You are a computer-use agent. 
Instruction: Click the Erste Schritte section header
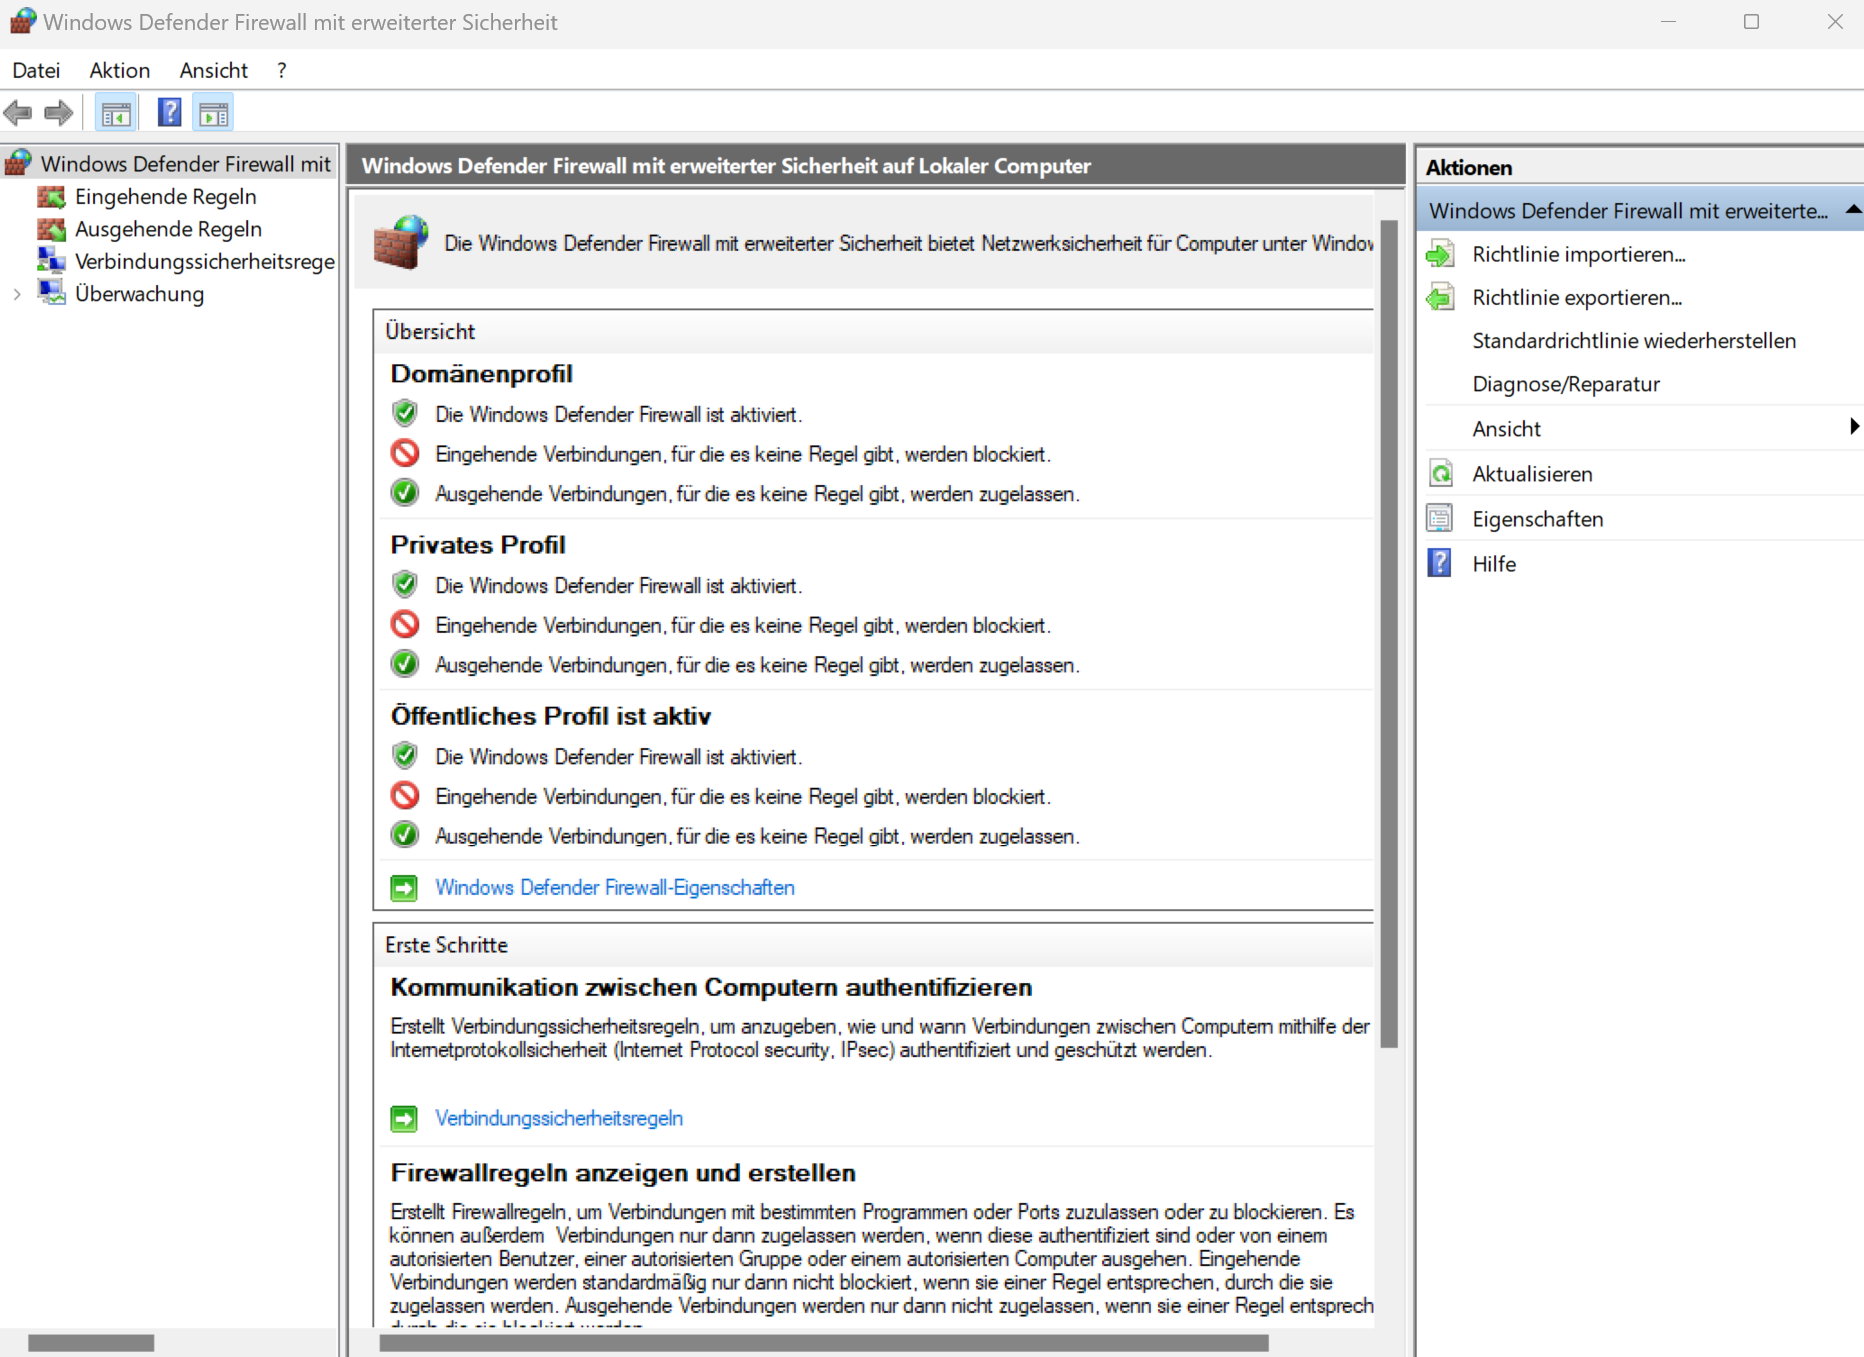click(x=446, y=945)
